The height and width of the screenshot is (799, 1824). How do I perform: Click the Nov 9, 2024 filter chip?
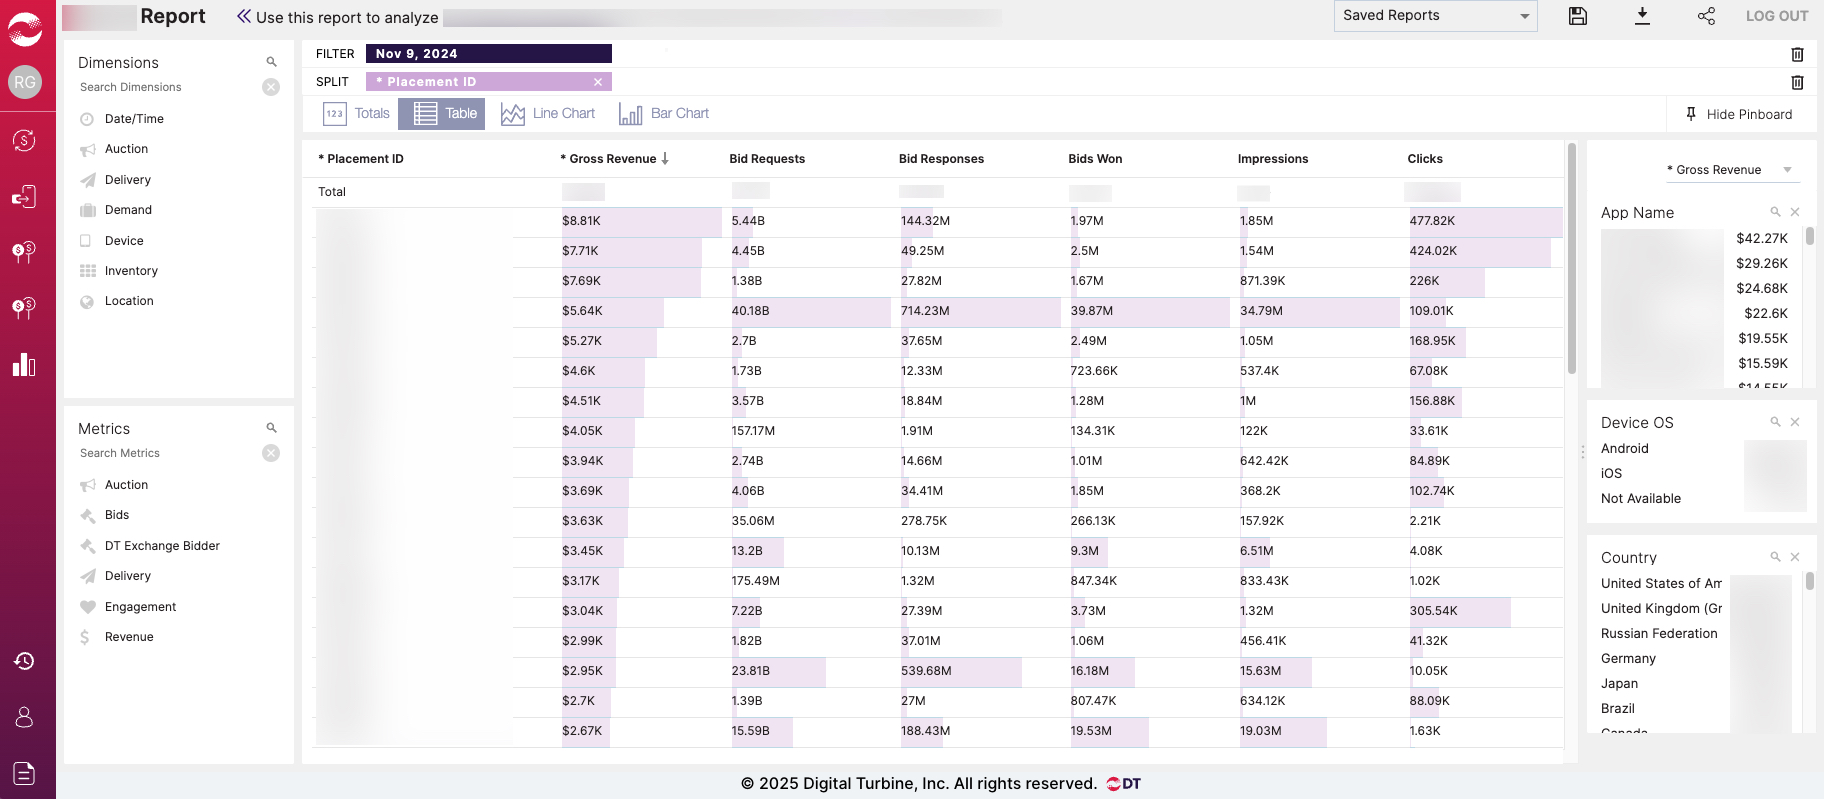(x=488, y=54)
